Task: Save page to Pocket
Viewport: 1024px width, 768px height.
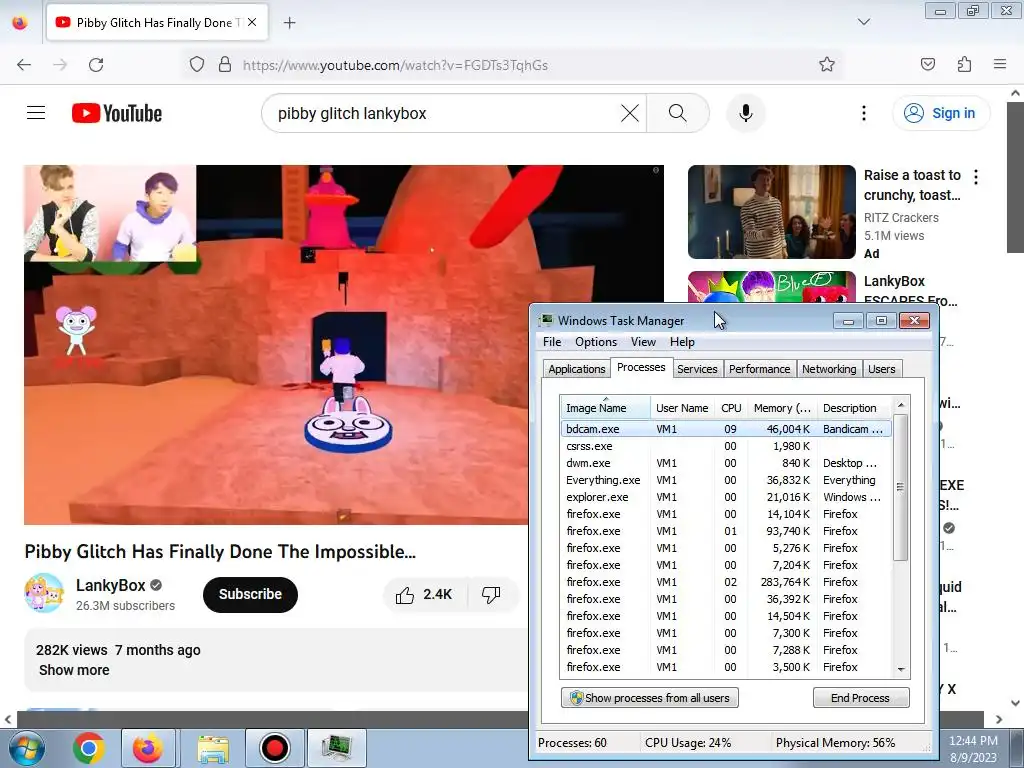Action: click(x=927, y=64)
